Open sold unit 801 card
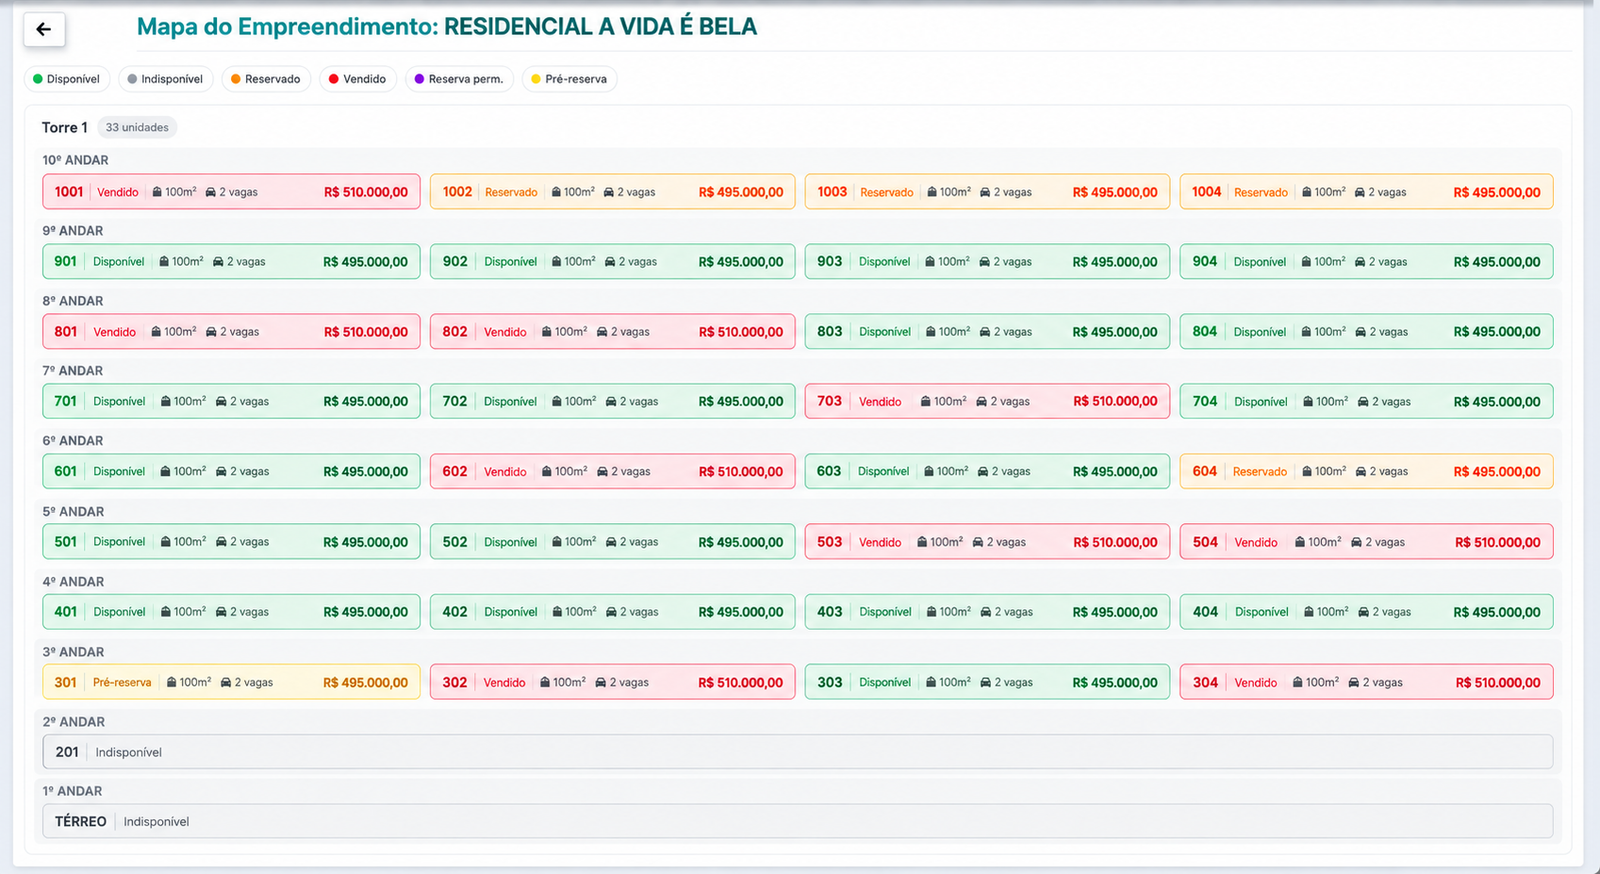Image resolution: width=1600 pixels, height=874 pixels. (231, 332)
